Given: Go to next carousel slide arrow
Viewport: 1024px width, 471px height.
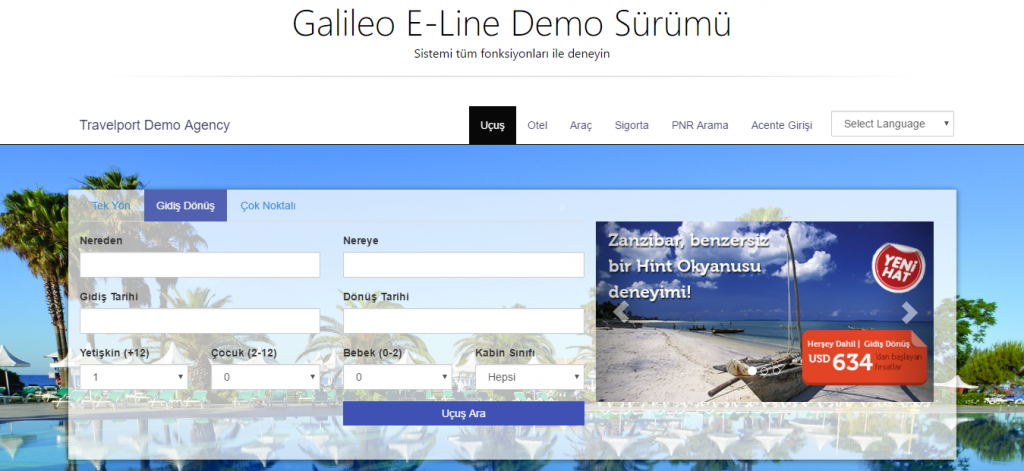Looking at the screenshot, I should pyautogui.click(x=909, y=313).
